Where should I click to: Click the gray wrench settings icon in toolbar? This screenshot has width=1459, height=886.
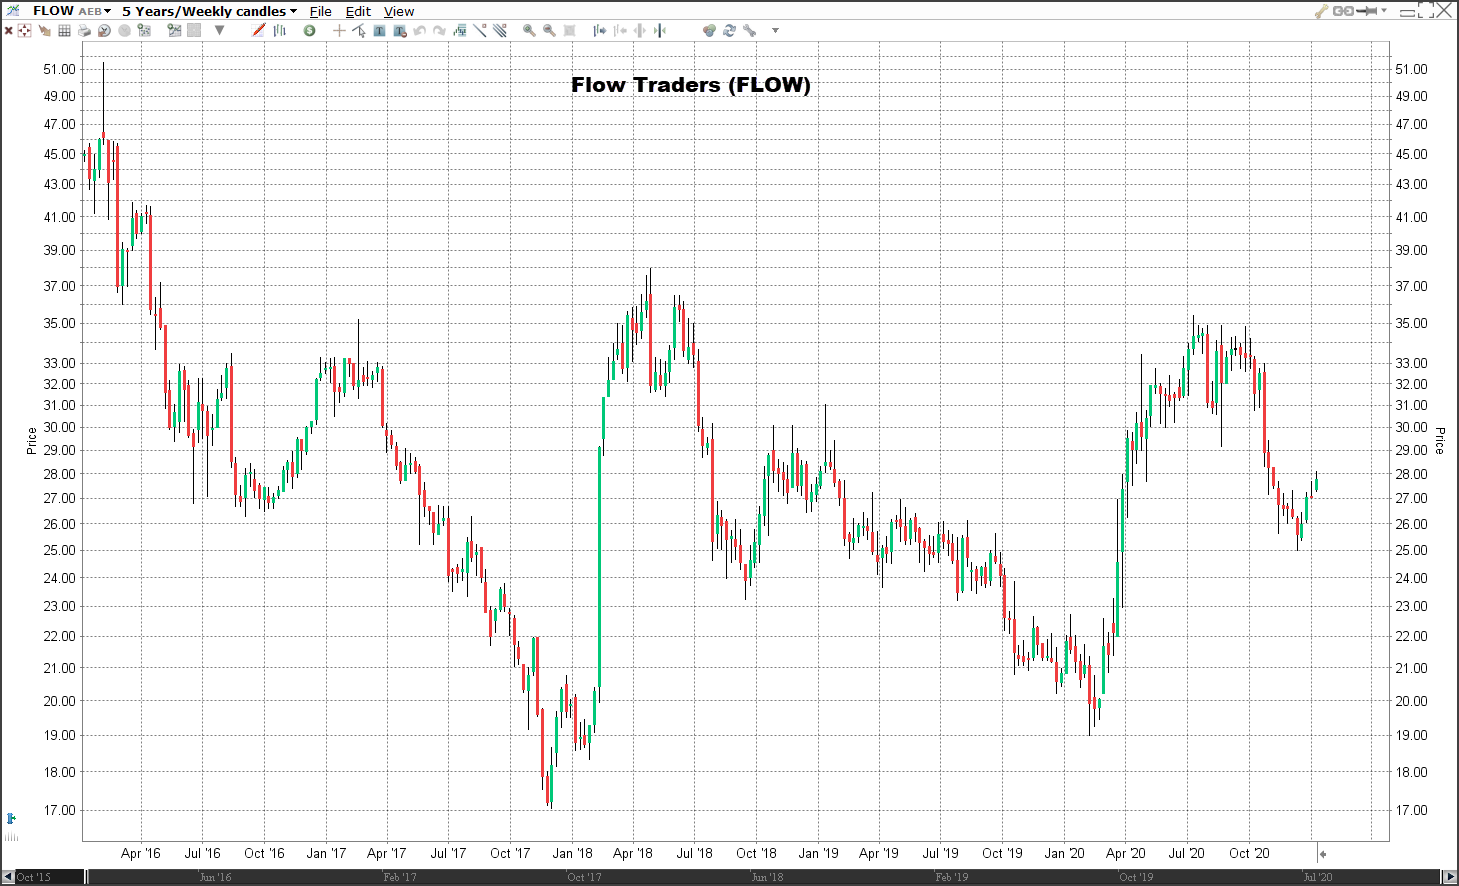pyautogui.click(x=749, y=30)
